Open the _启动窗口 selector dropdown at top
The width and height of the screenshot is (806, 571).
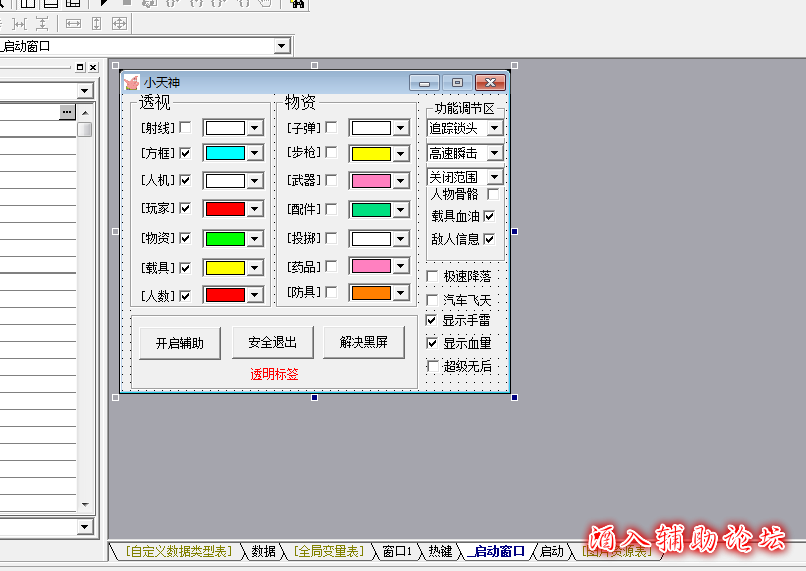click(x=282, y=46)
